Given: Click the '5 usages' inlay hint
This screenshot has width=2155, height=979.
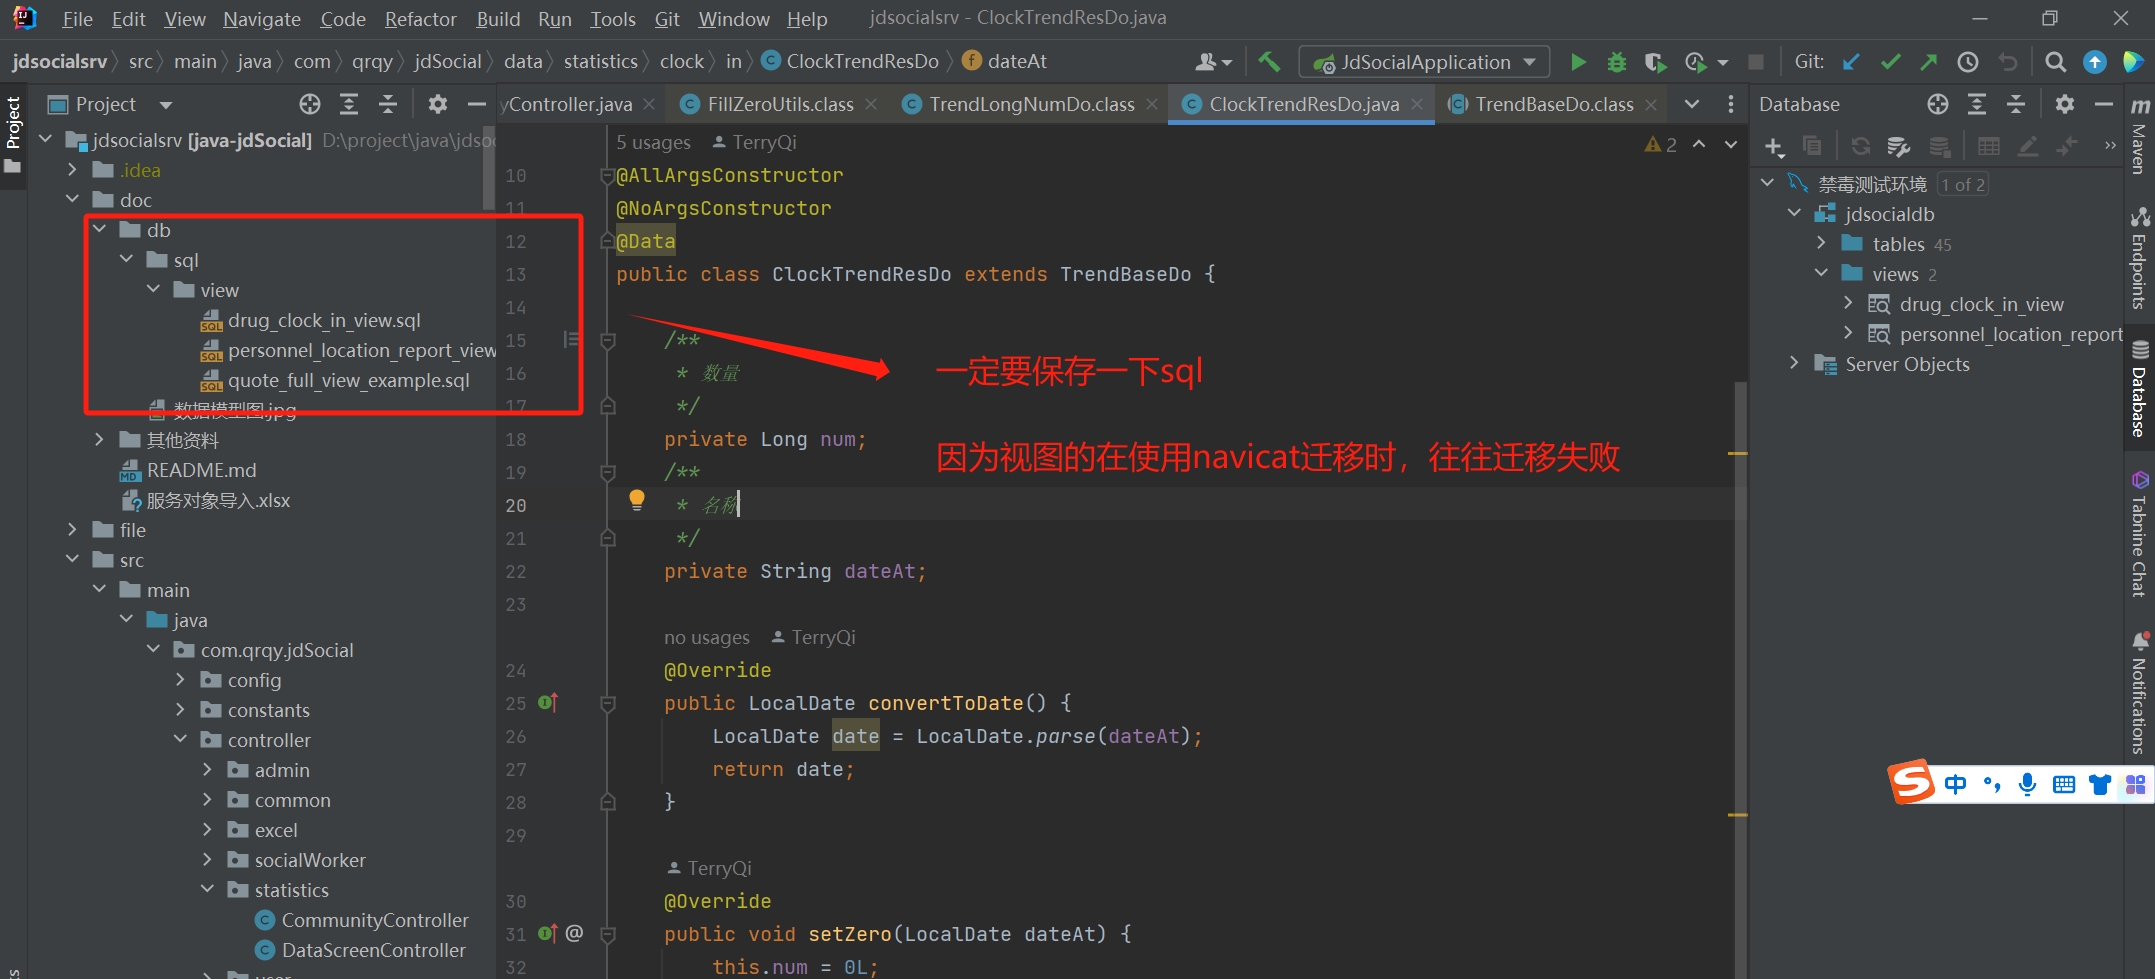Looking at the screenshot, I should point(653,143).
